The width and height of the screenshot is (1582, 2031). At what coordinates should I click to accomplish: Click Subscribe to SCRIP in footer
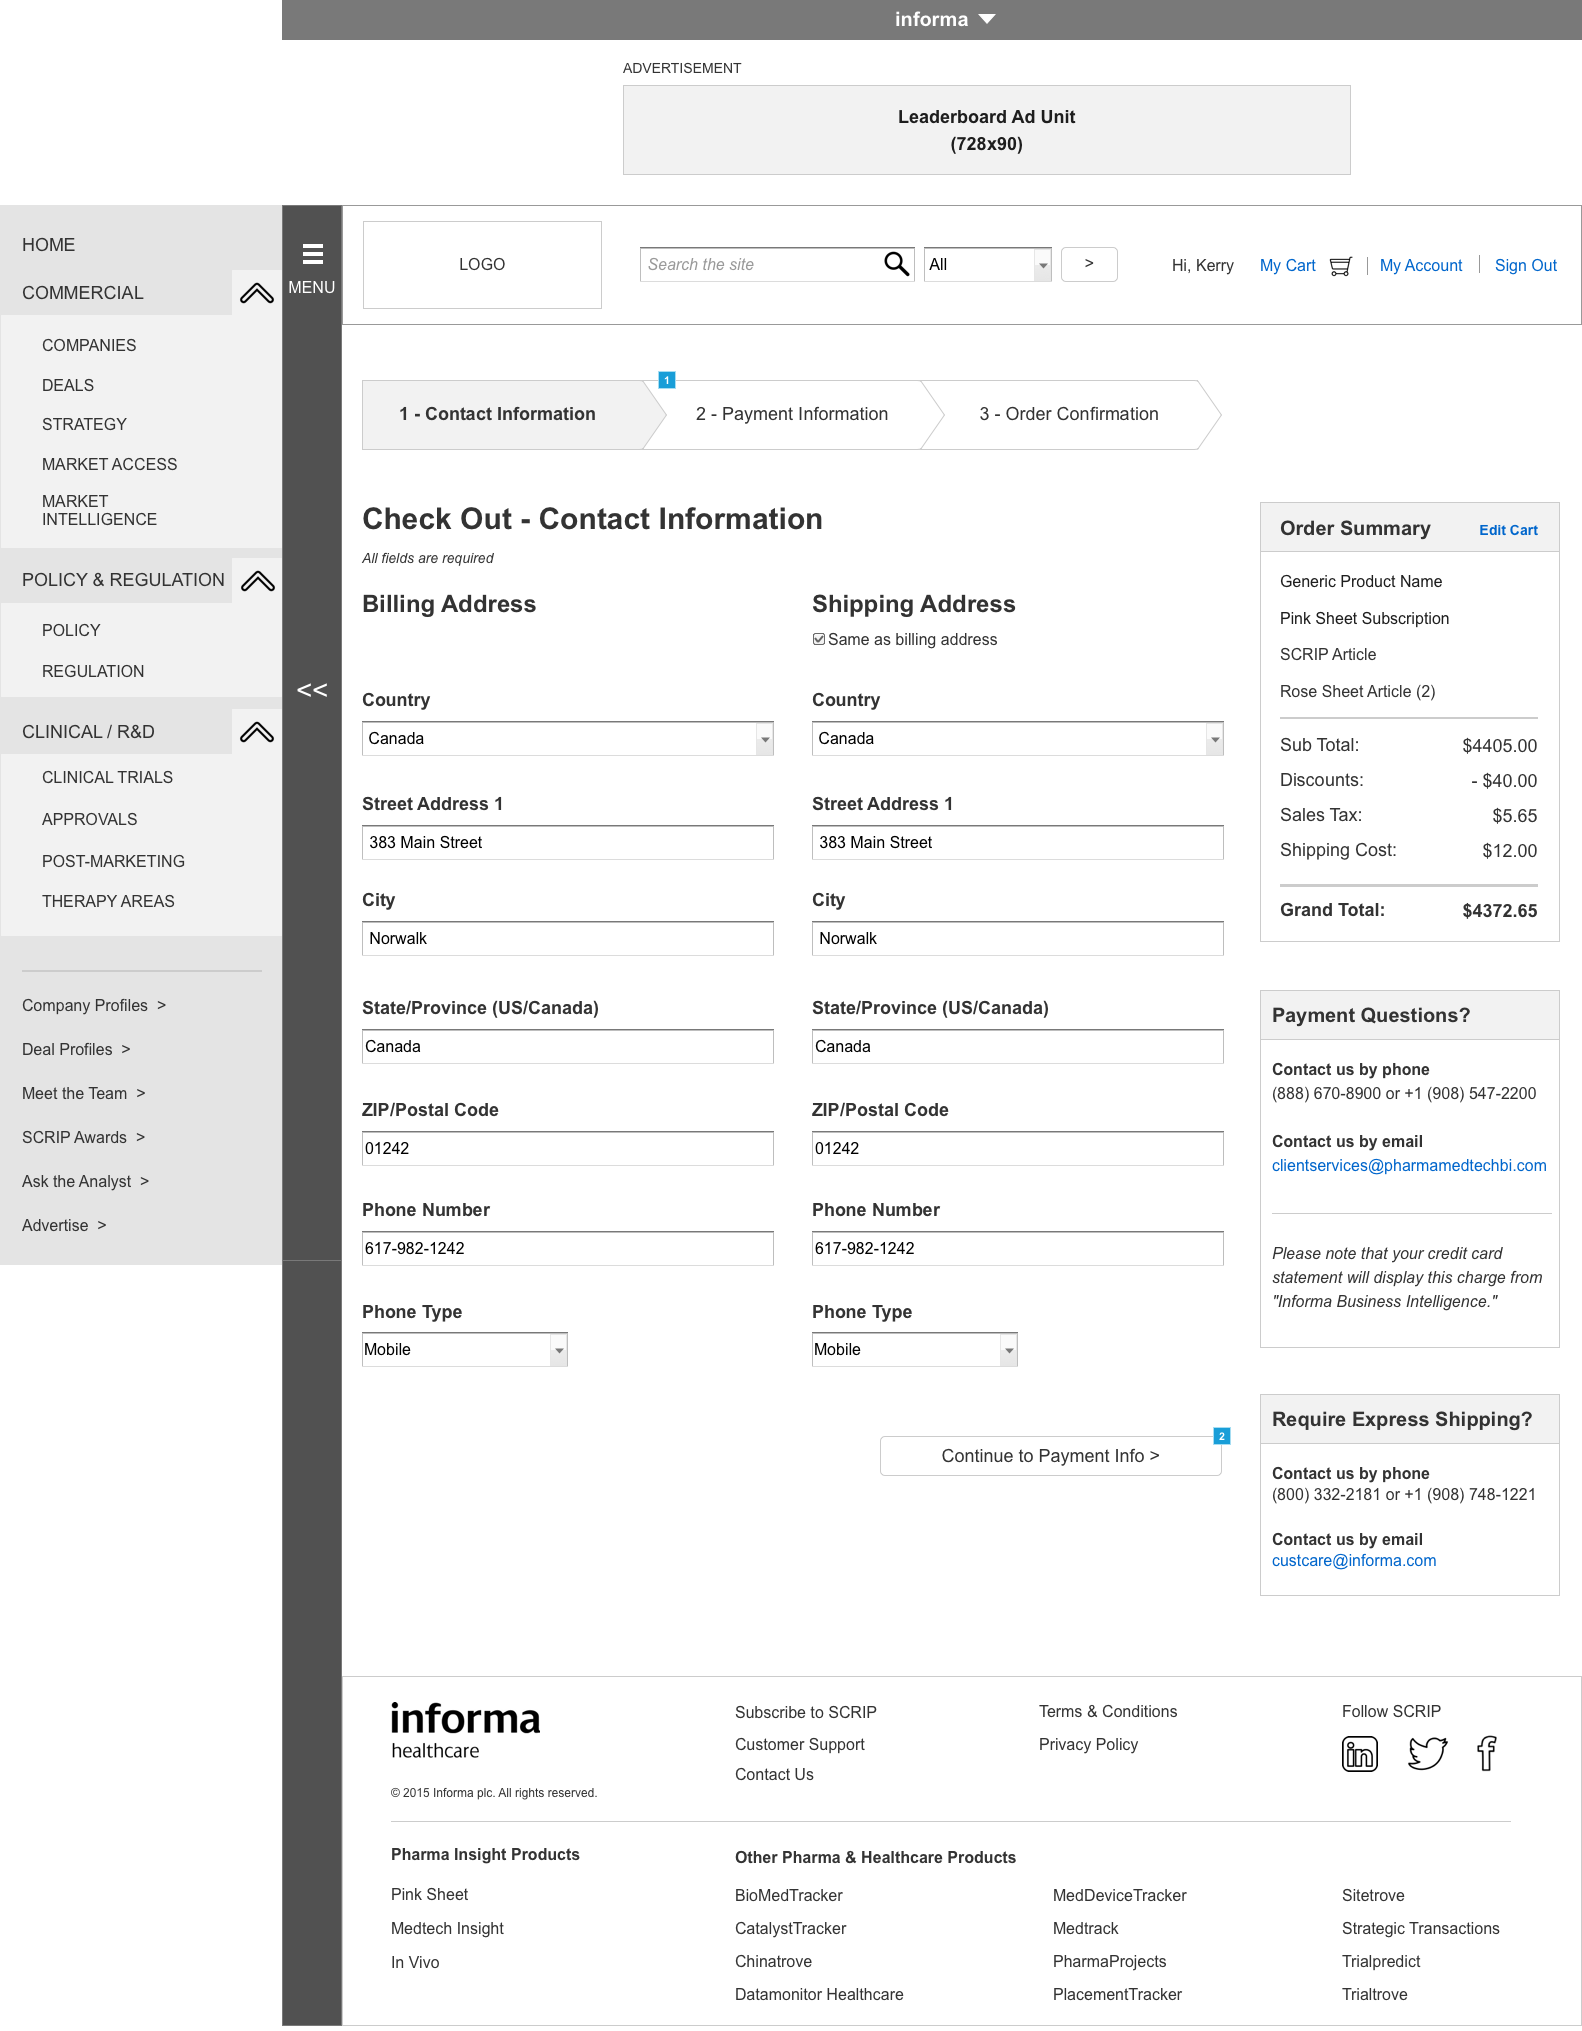[805, 1712]
